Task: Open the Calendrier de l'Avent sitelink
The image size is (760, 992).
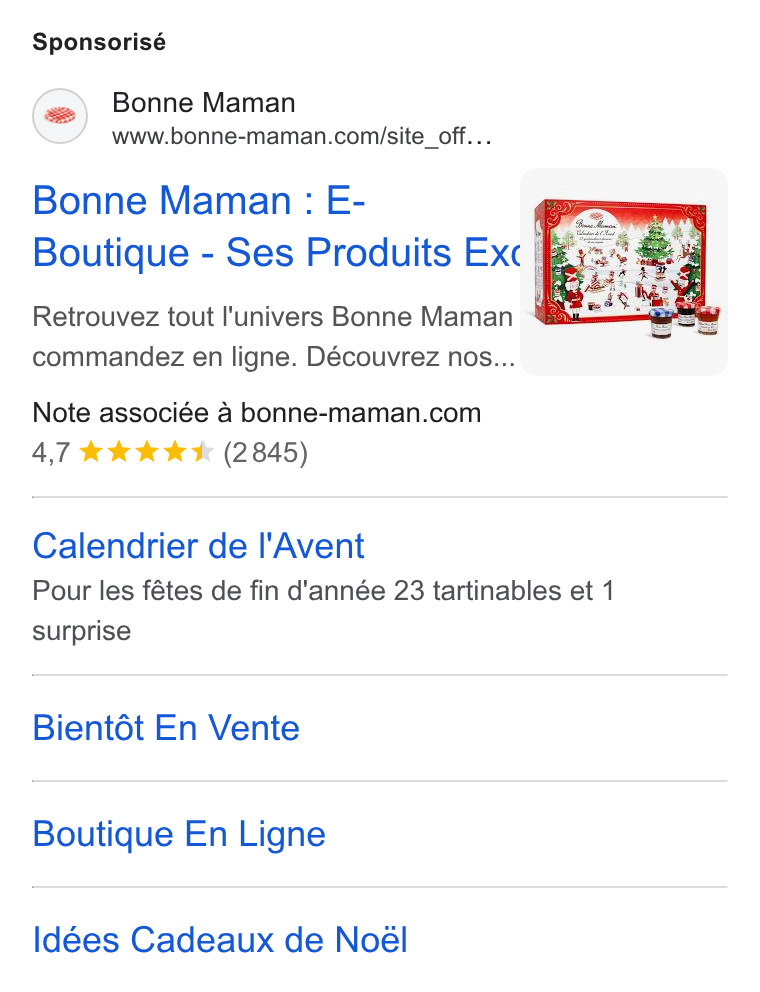Action: pyautogui.click(x=198, y=546)
